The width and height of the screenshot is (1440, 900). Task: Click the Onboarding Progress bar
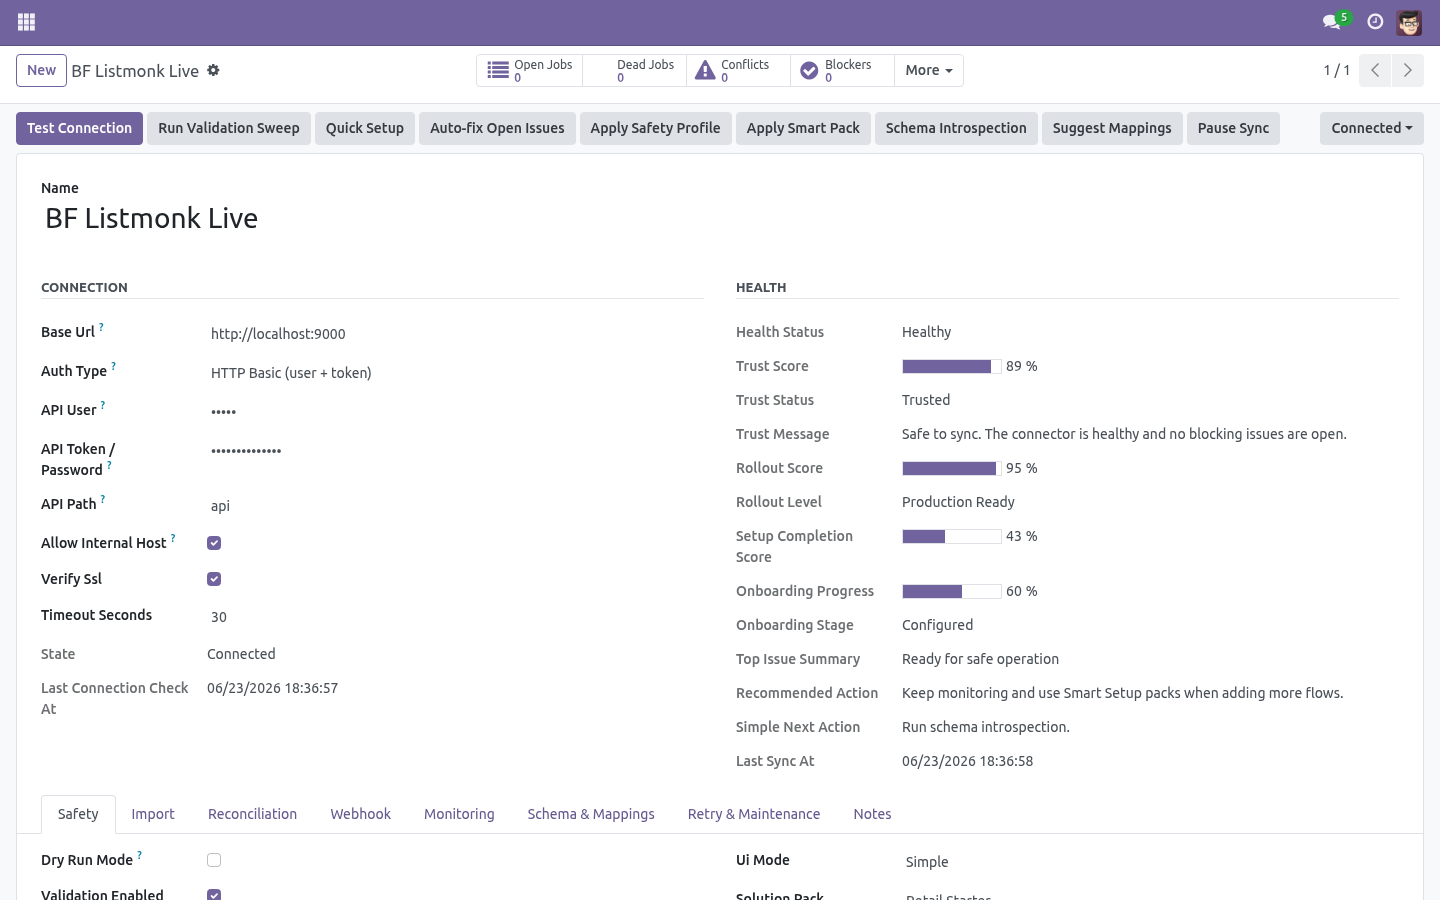click(952, 591)
